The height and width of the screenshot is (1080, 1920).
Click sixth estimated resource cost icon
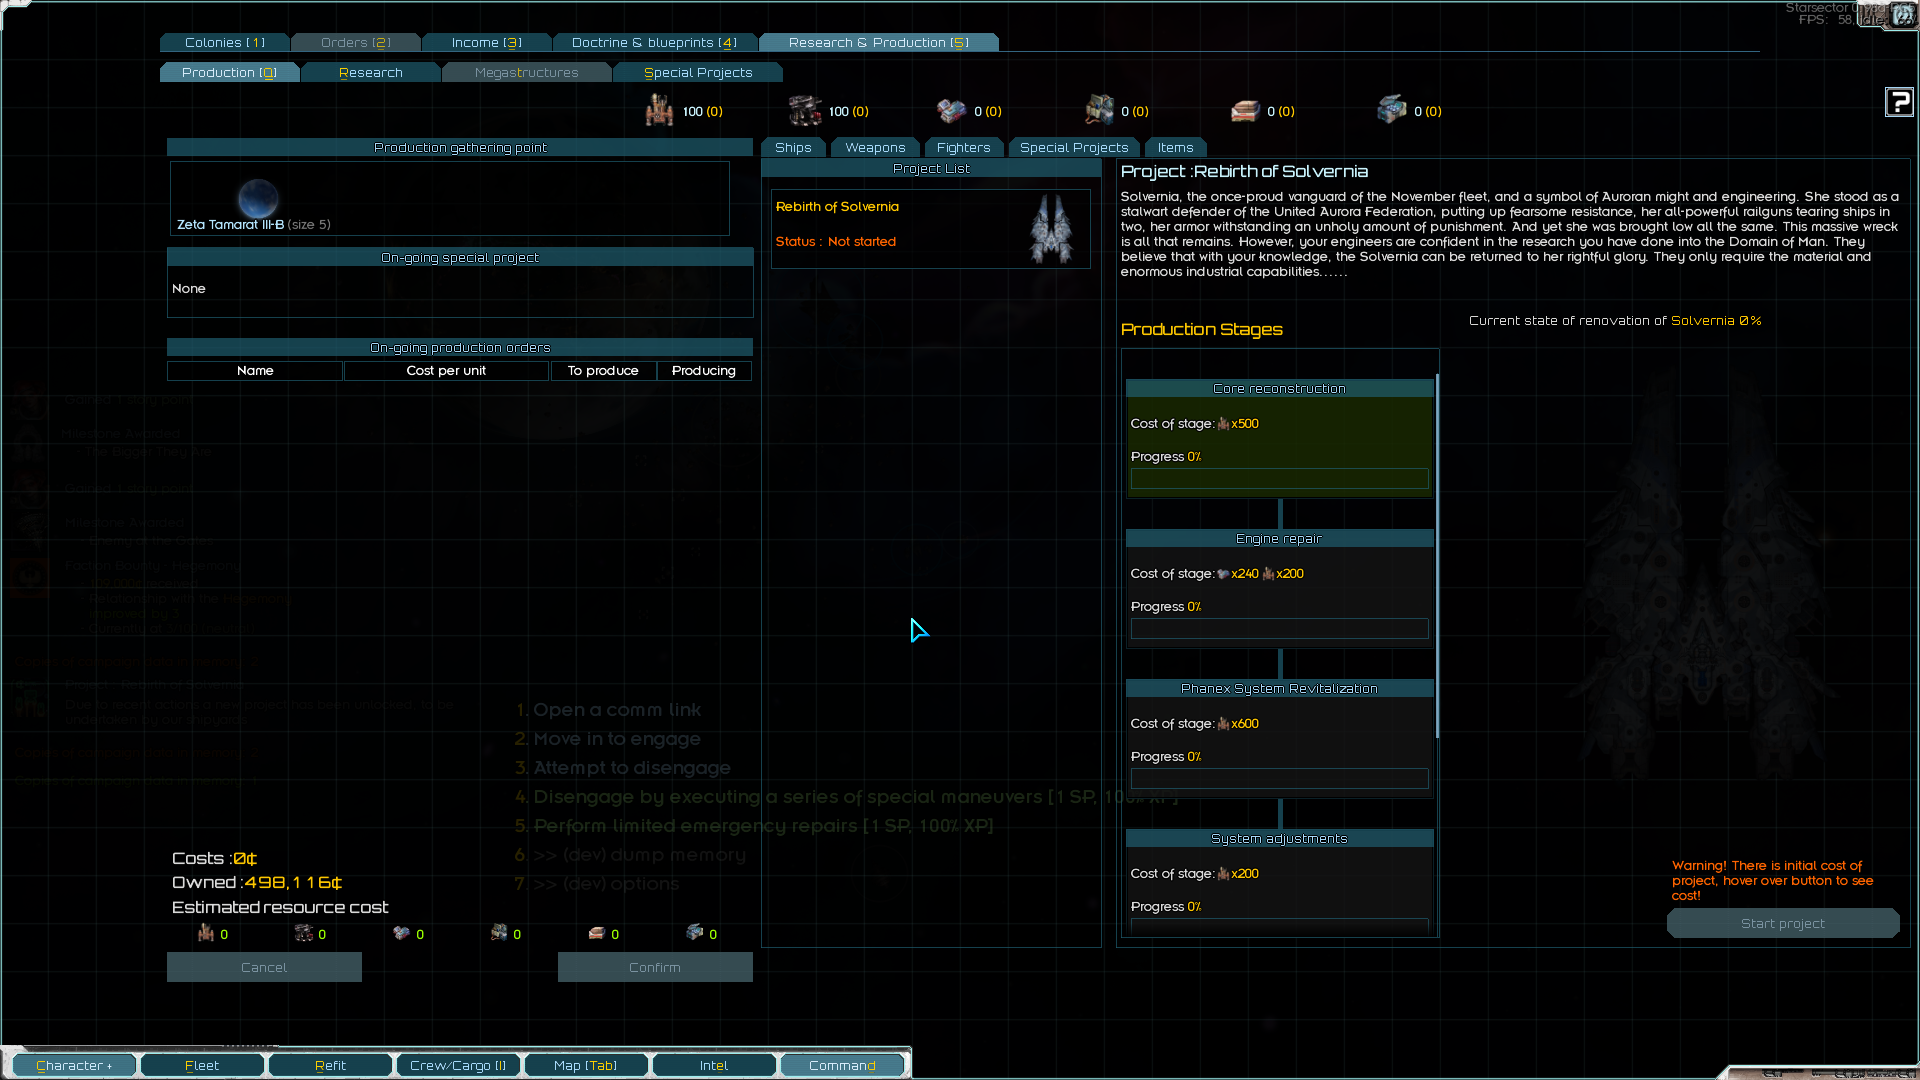[x=695, y=933]
